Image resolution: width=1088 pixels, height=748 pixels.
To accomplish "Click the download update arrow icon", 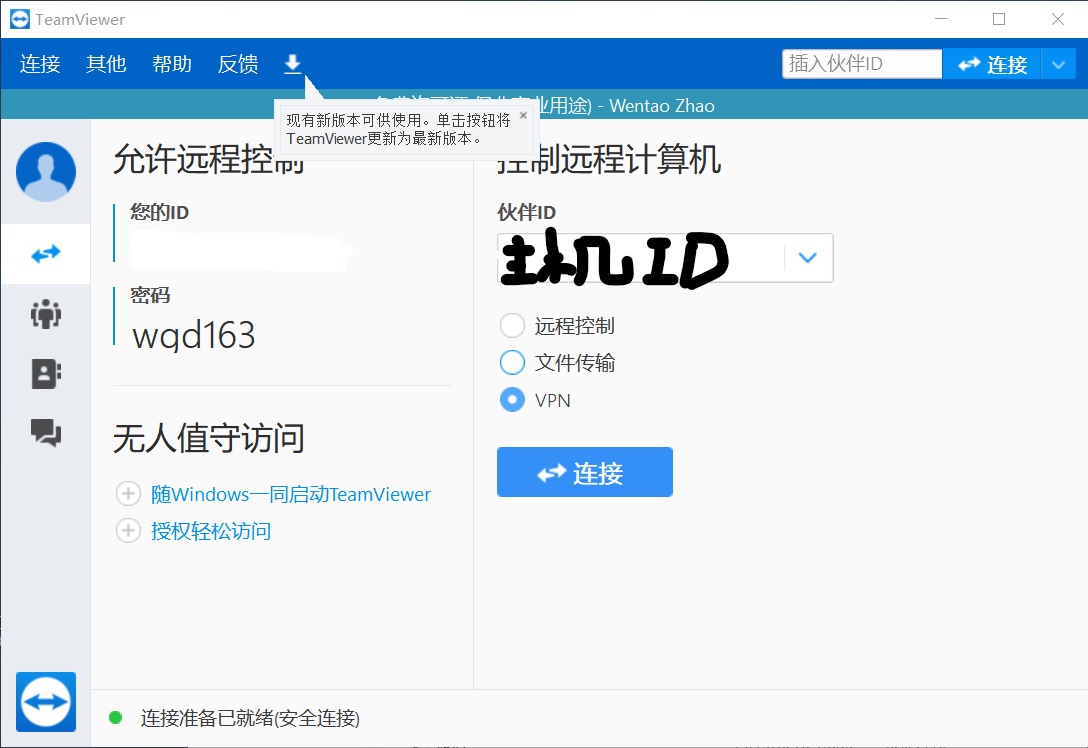I will [x=293, y=64].
